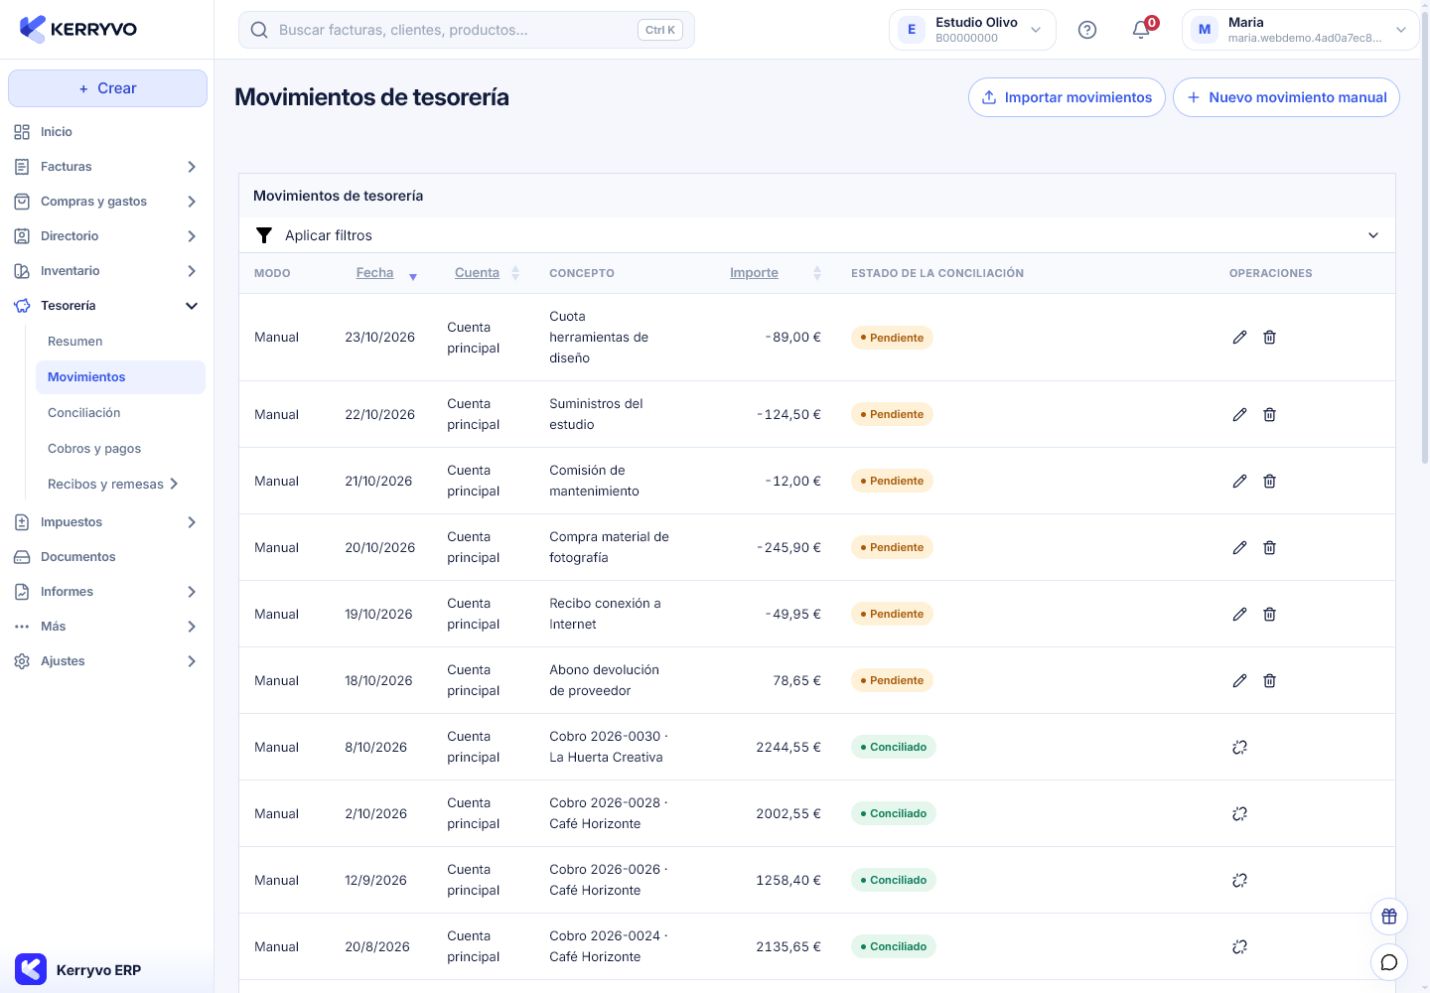Click Importar movimientos button
Viewport: 1430px width, 993px height.
(x=1066, y=97)
